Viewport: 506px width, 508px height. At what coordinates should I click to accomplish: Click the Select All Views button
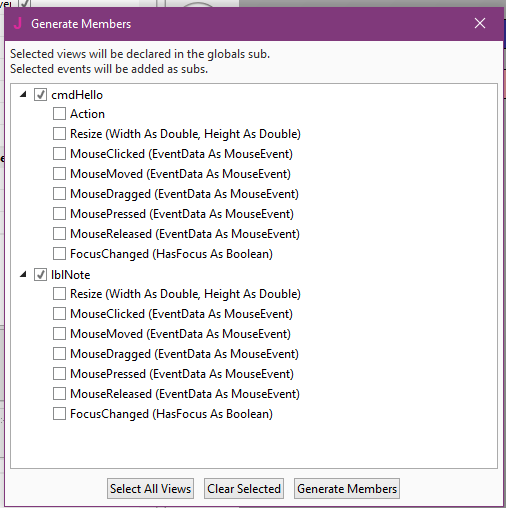[x=150, y=489]
